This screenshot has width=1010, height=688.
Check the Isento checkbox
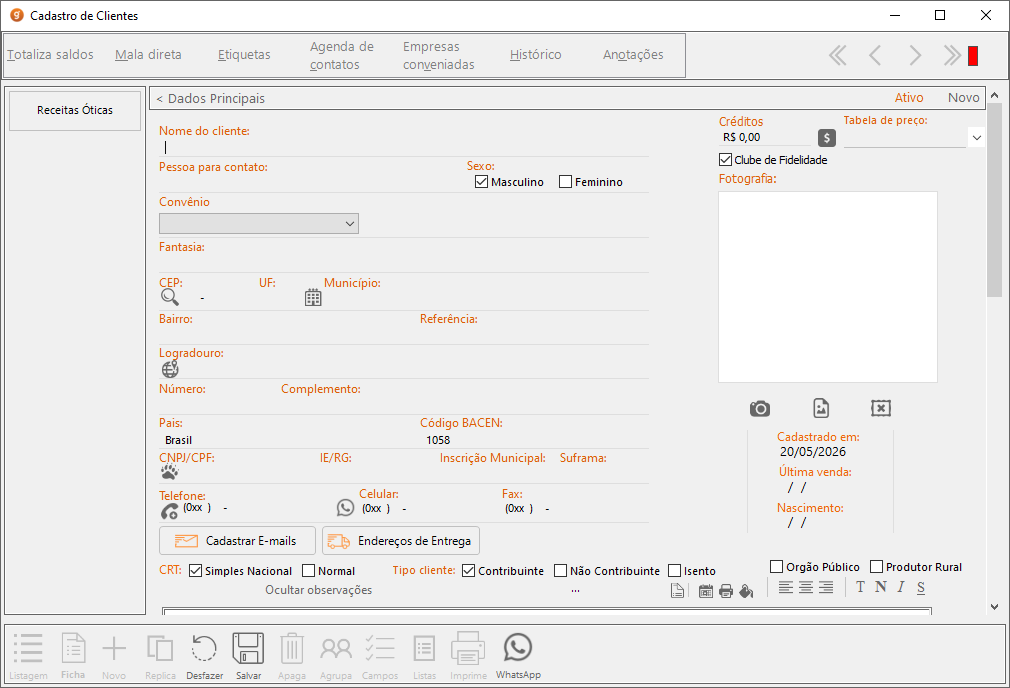(674, 571)
